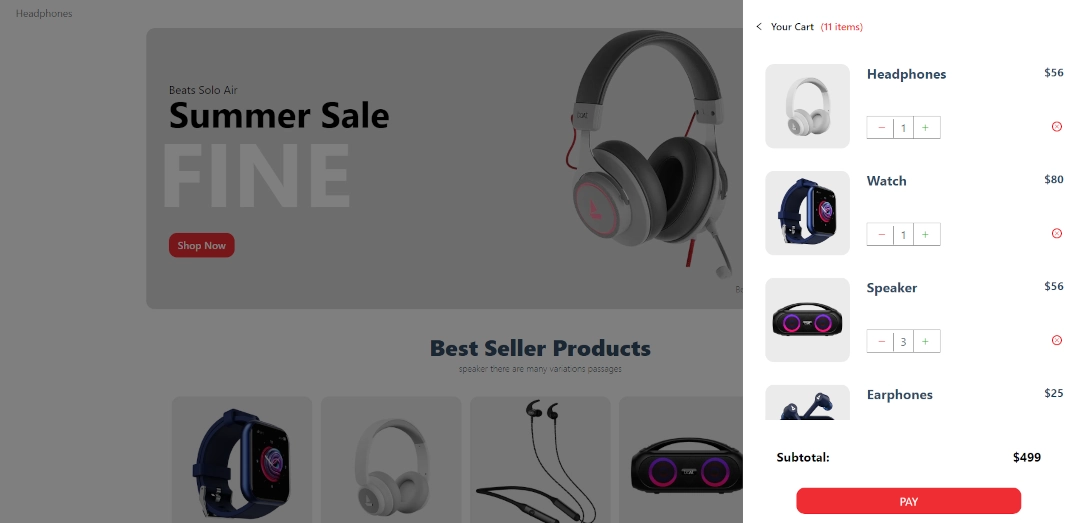Screen dimensions: 1080x523
Task: Click the Shop Now button
Action: point(202,245)
